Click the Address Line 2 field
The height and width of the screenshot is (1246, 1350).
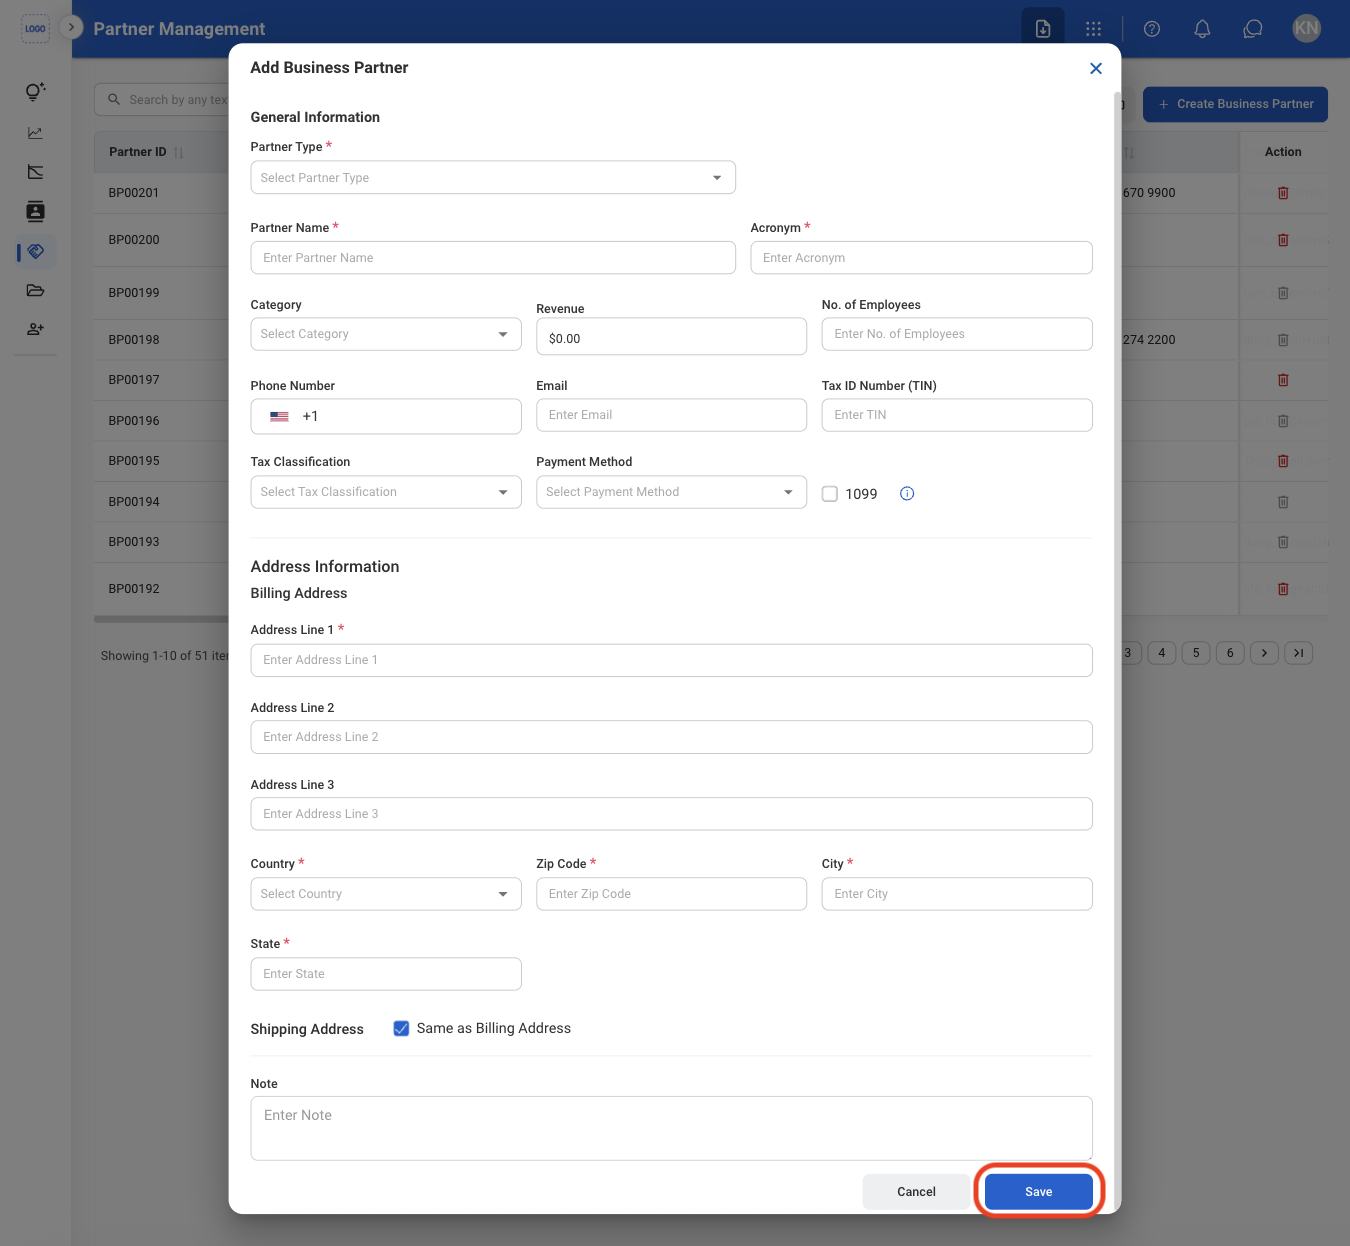tap(671, 737)
